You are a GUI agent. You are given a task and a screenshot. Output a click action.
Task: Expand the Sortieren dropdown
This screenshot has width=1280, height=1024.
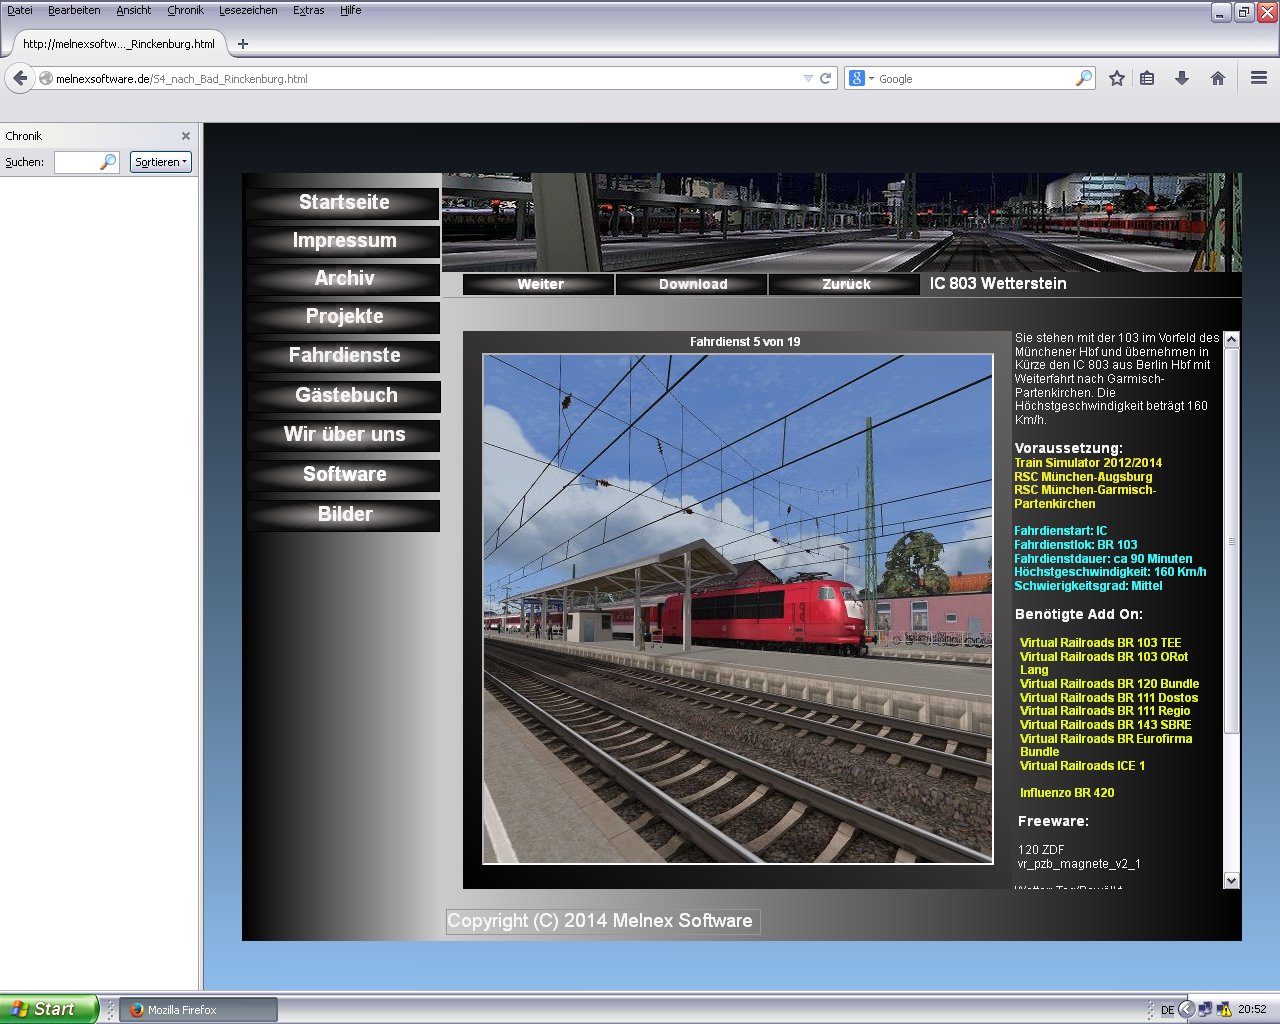click(x=160, y=162)
